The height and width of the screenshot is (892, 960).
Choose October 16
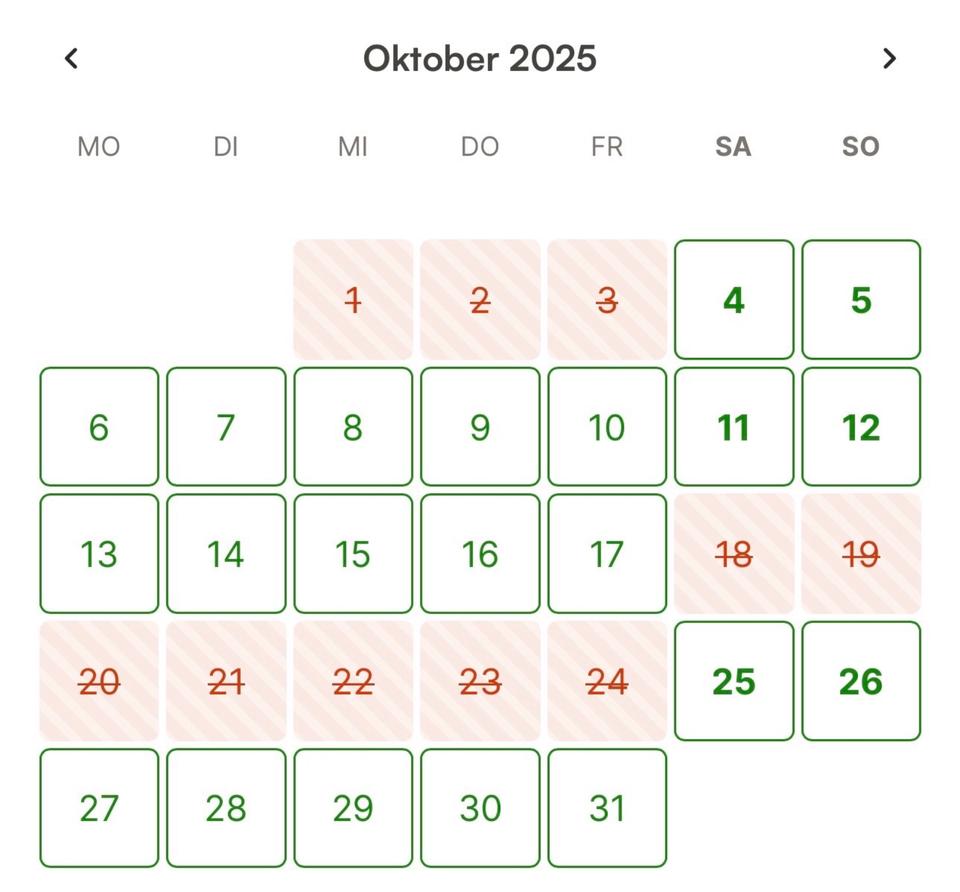pos(480,554)
